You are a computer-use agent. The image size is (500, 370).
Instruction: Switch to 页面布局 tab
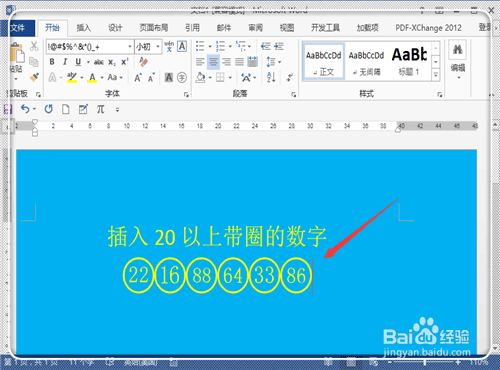[x=153, y=28]
